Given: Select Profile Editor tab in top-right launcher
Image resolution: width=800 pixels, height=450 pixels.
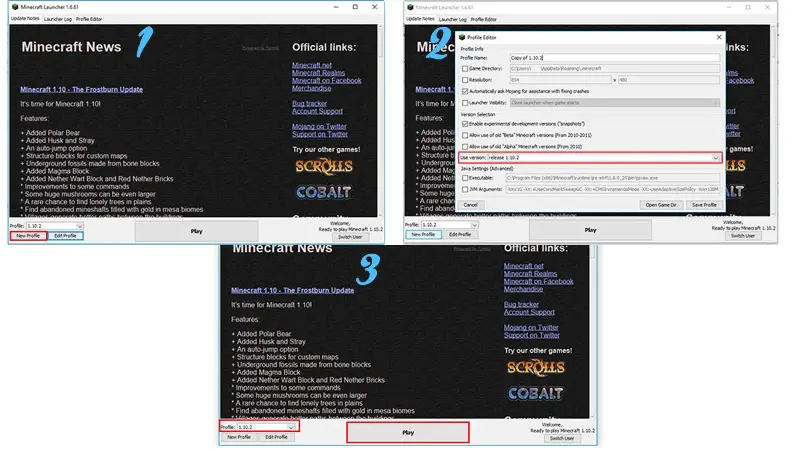Looking at the screenshot, I should [484, 19].
